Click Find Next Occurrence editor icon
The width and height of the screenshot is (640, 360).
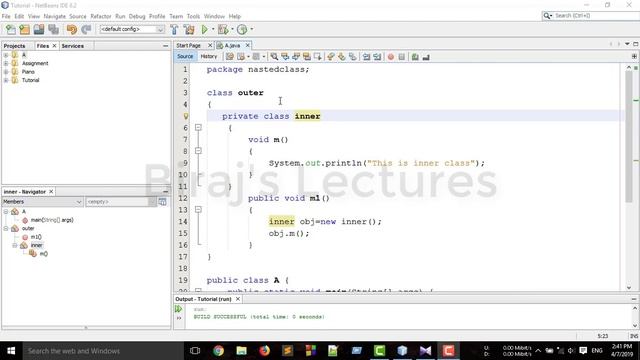point(296,57)
